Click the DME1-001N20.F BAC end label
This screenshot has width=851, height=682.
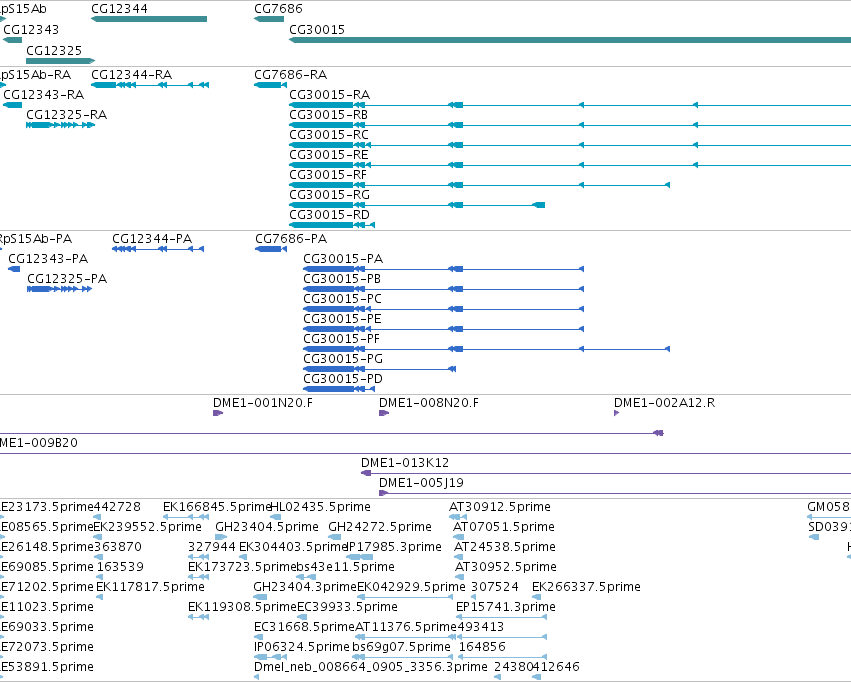click(x=263, y=403)
